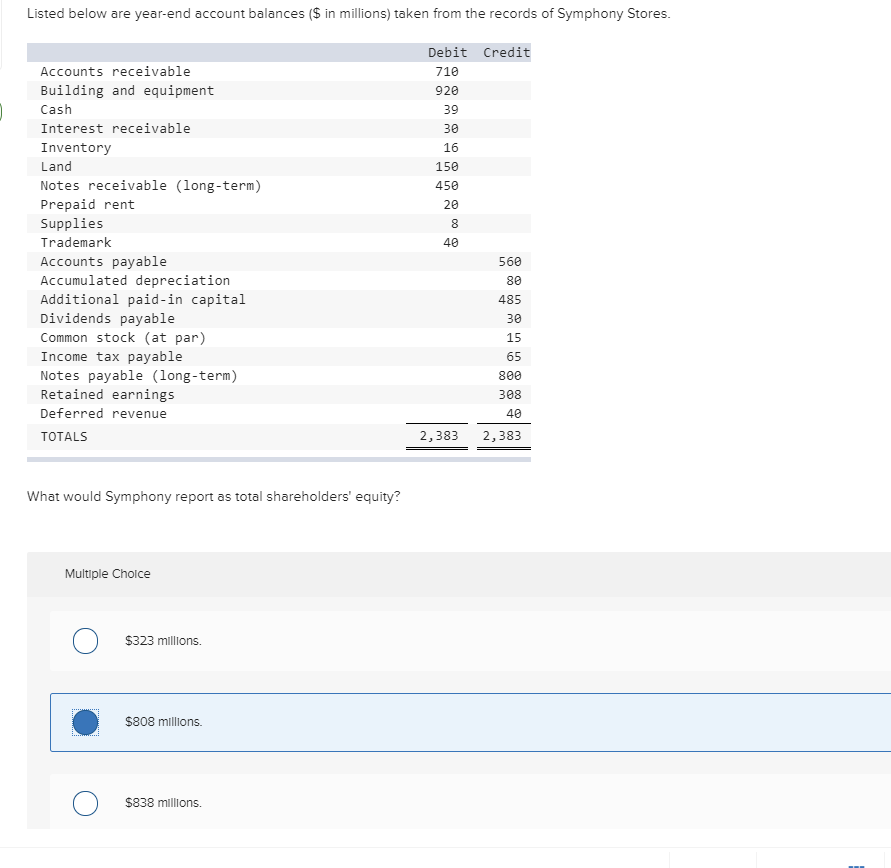Select the Common stock (at par) row
The image size is (891, 868).
pos(200,337)
